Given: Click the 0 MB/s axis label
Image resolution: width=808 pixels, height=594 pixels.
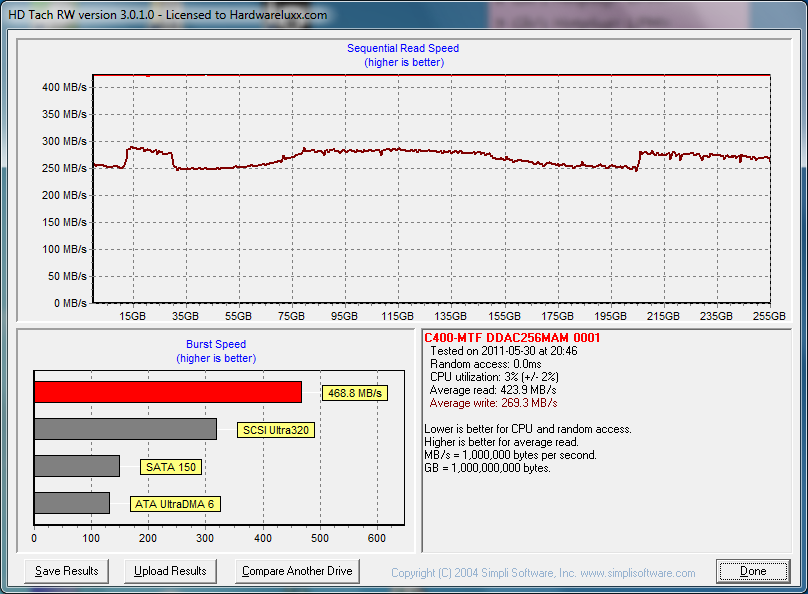Looking at the screenshot, I should point(71,303).
